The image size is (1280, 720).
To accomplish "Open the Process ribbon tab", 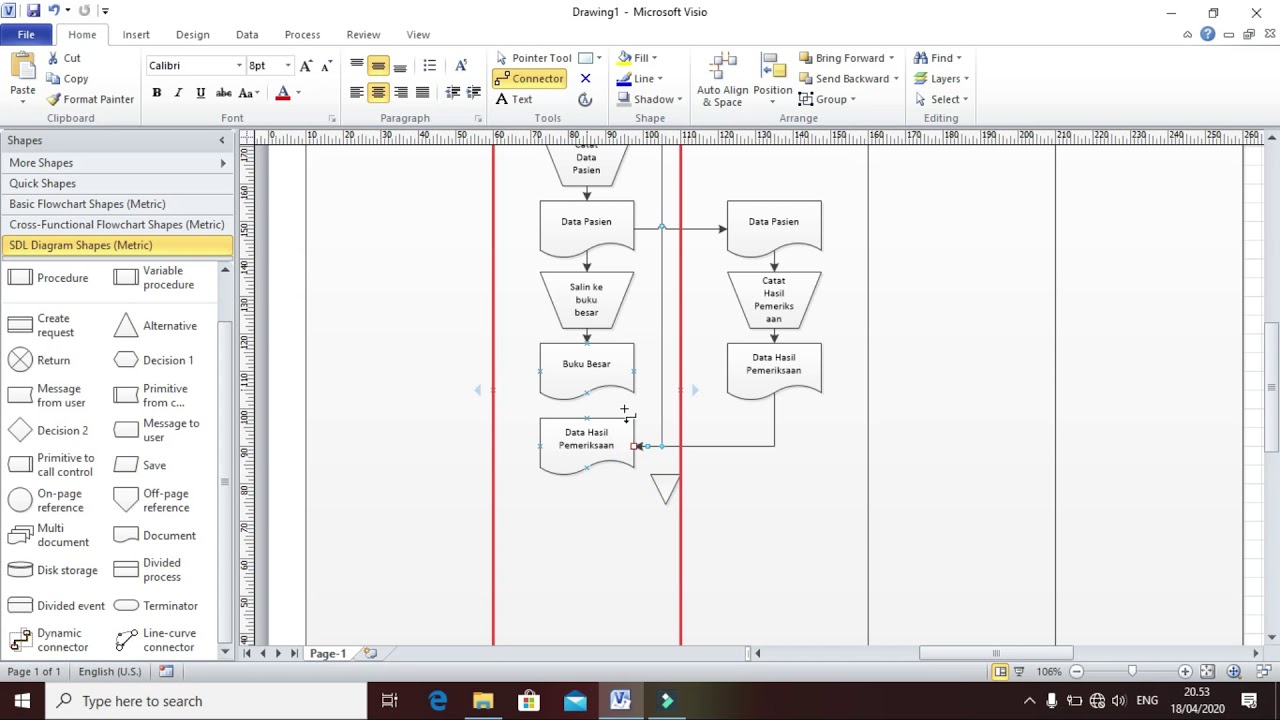I will pos(302,35).
